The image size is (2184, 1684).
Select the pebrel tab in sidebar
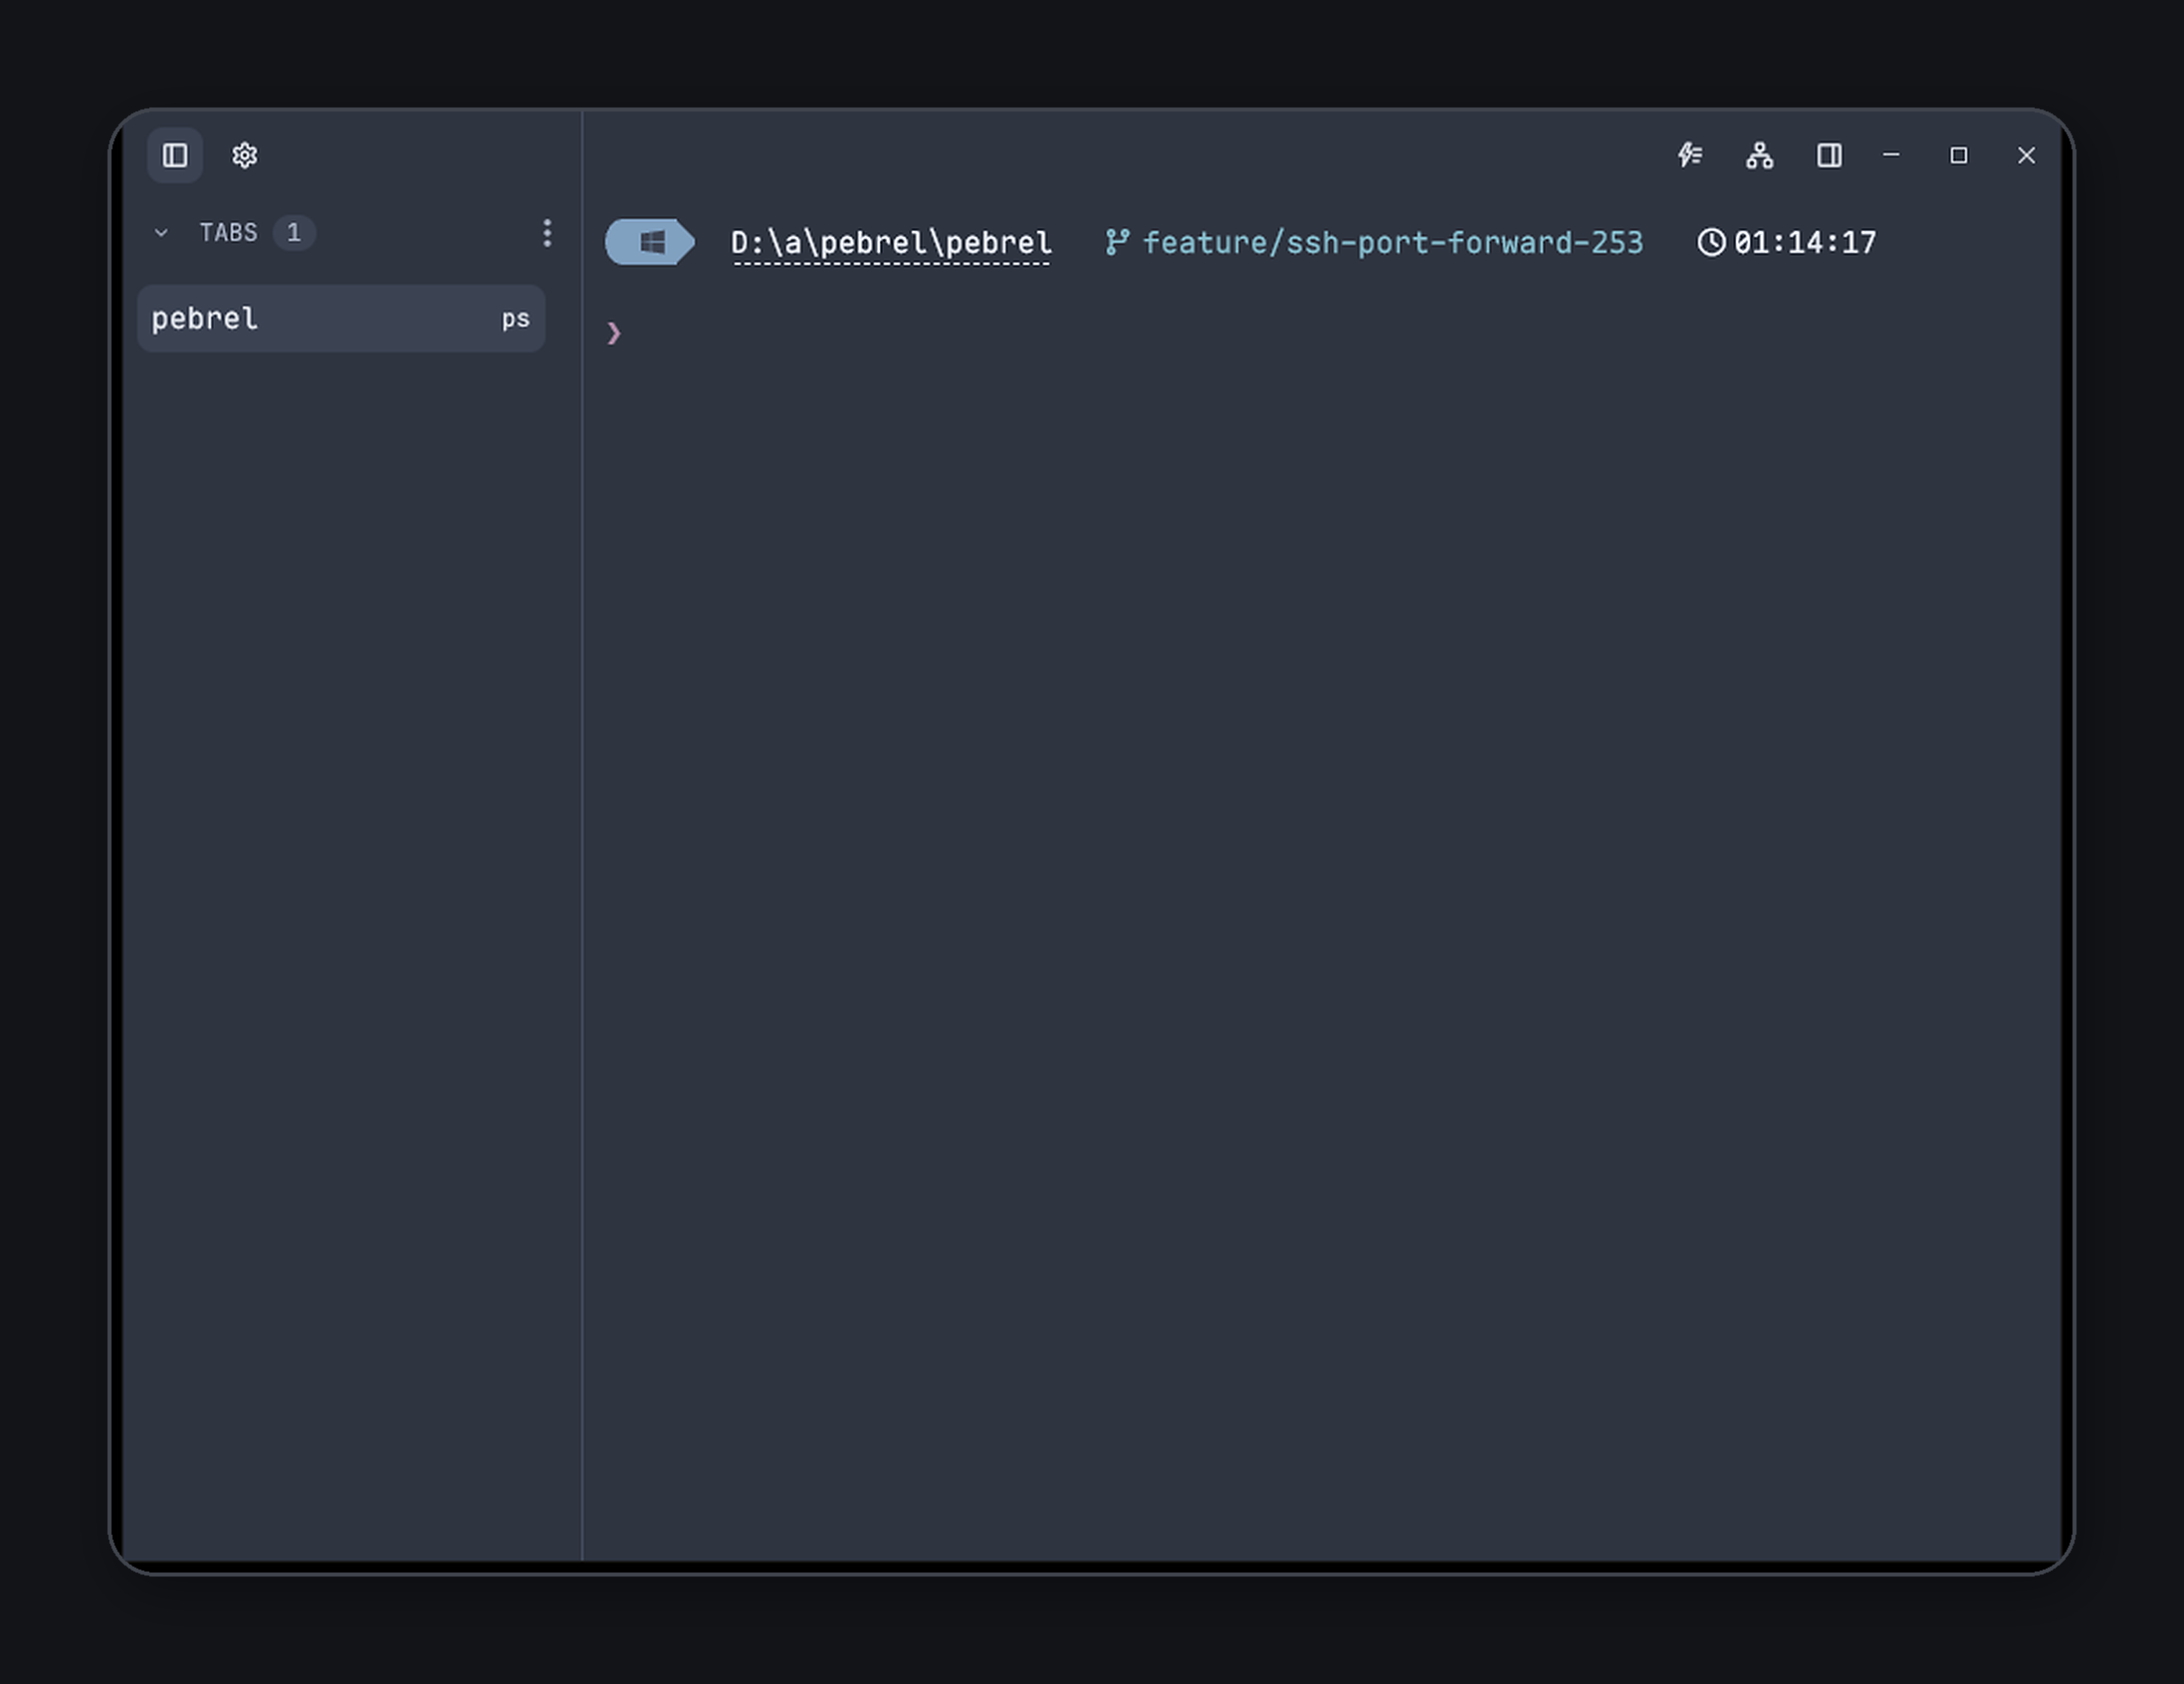click(x=341, y=318)
